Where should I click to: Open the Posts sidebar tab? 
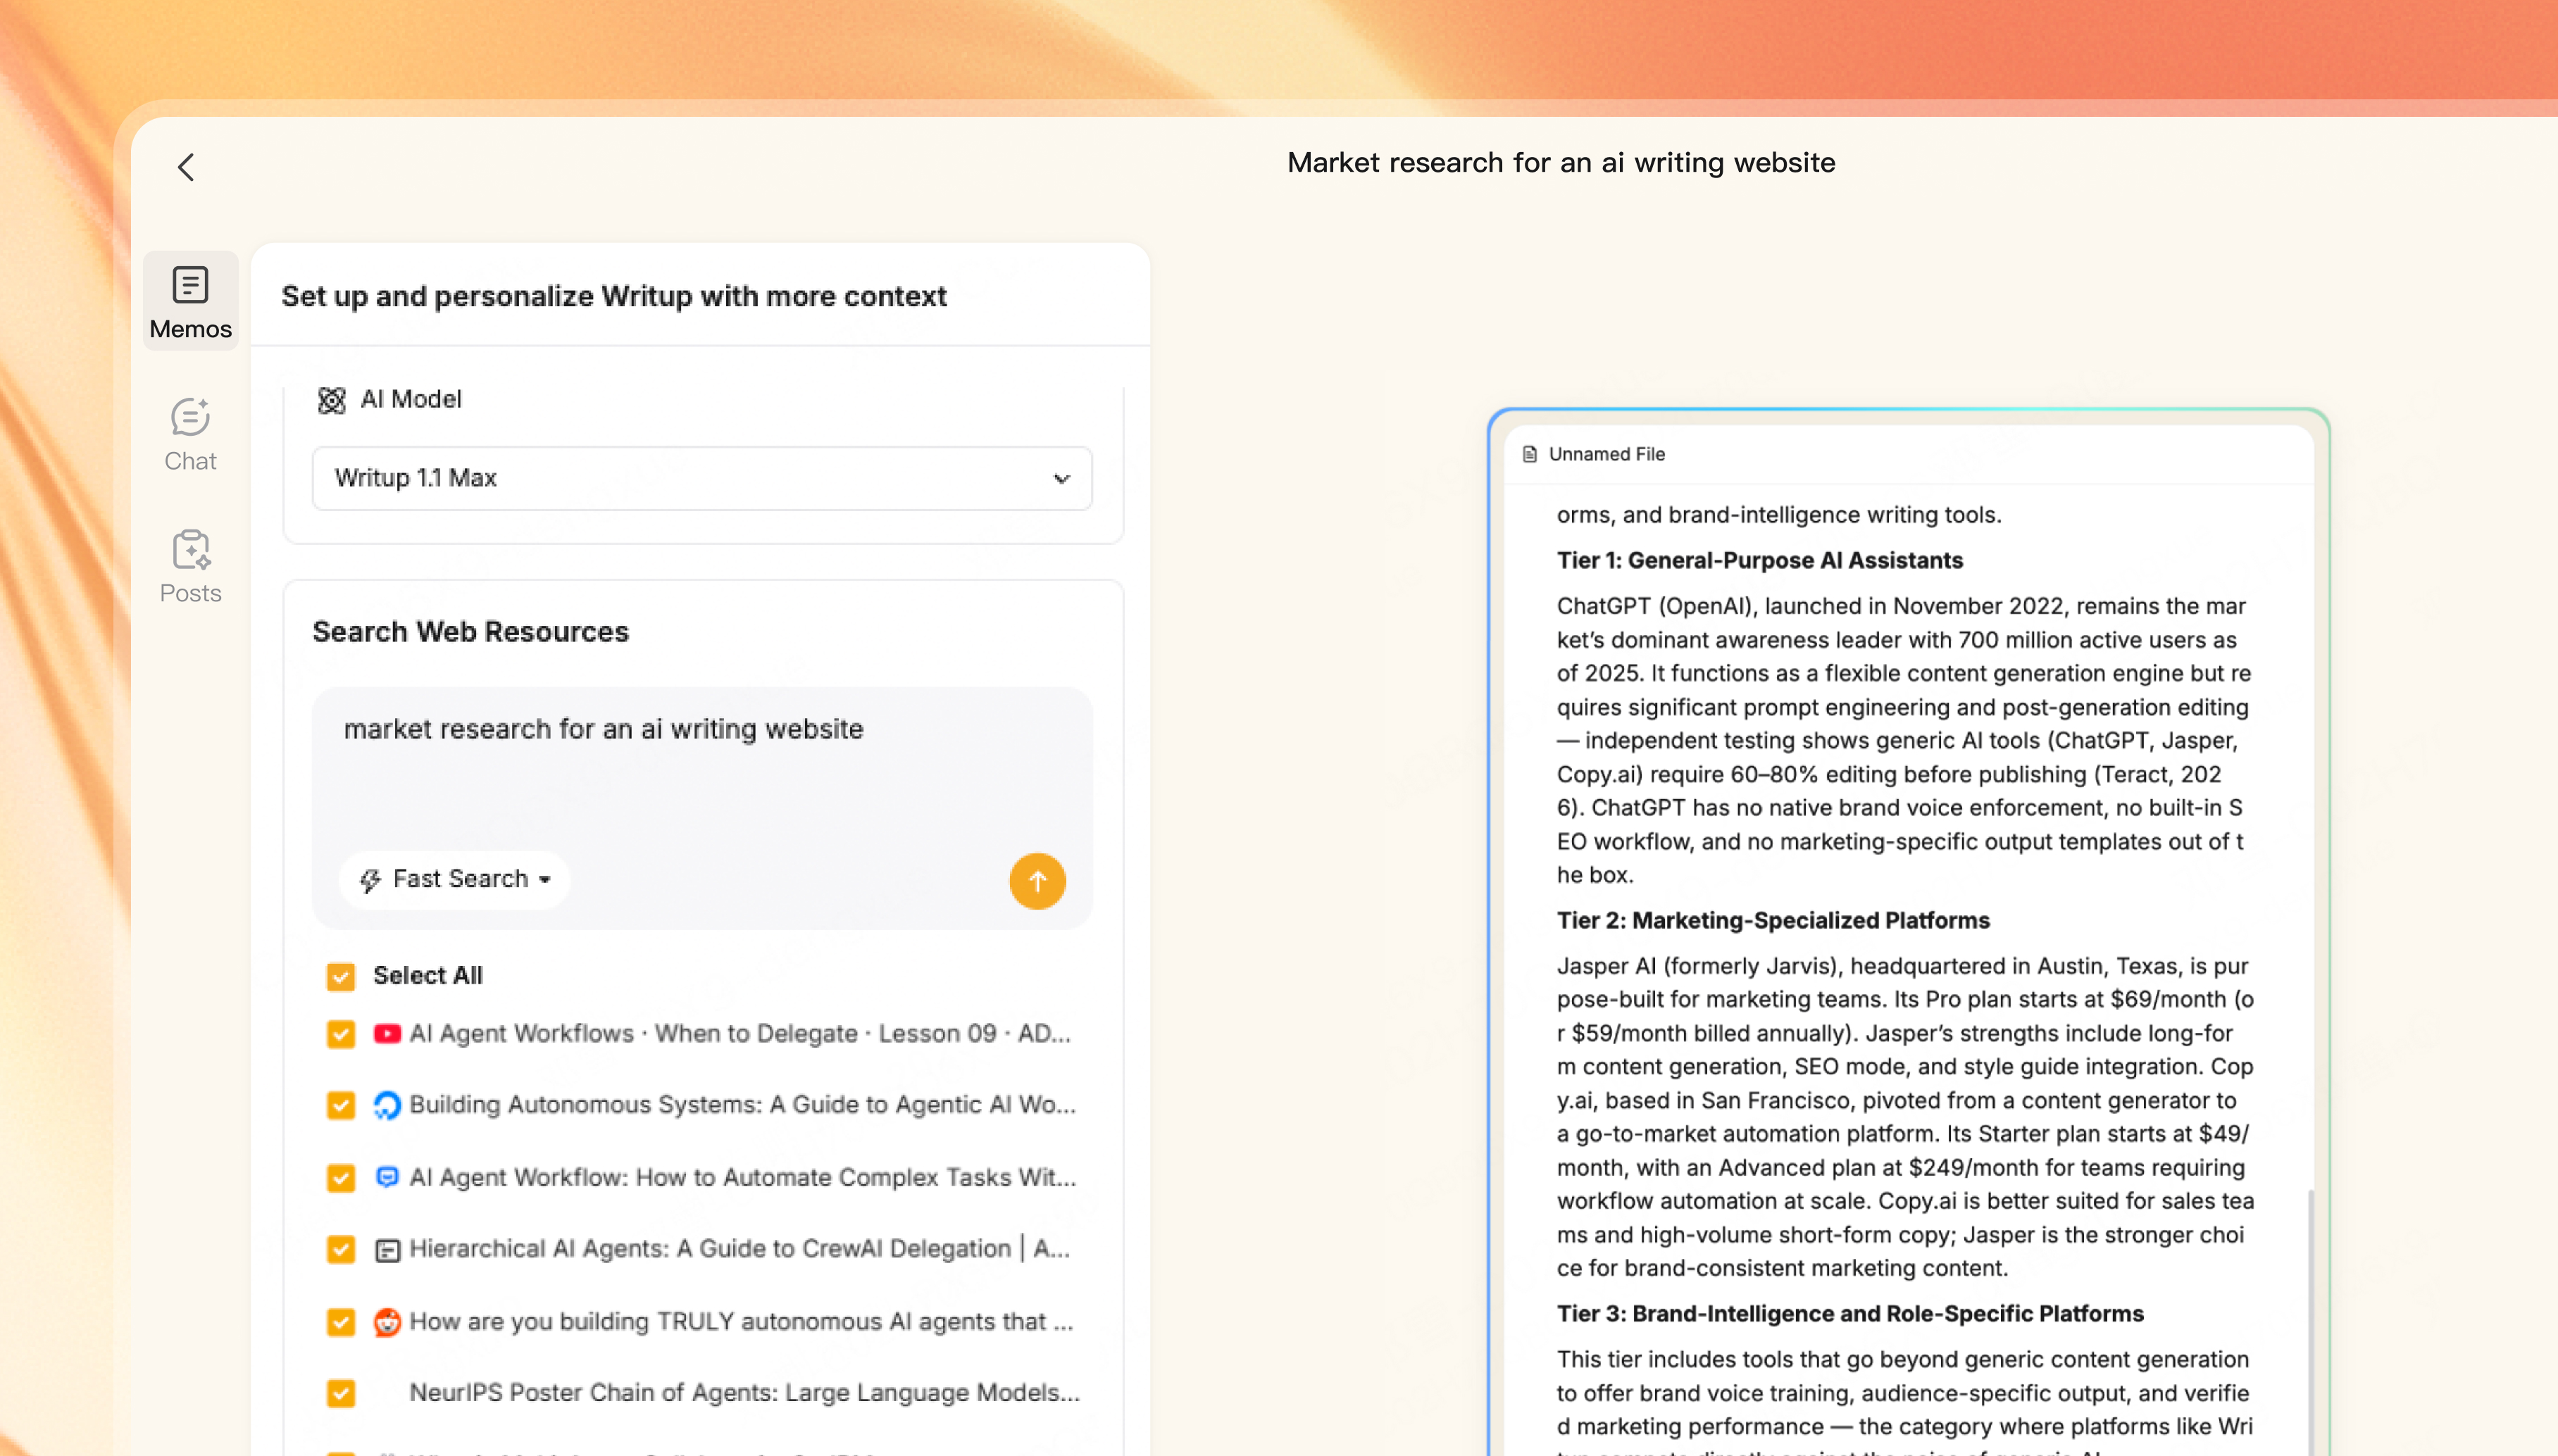pos(190,567)
